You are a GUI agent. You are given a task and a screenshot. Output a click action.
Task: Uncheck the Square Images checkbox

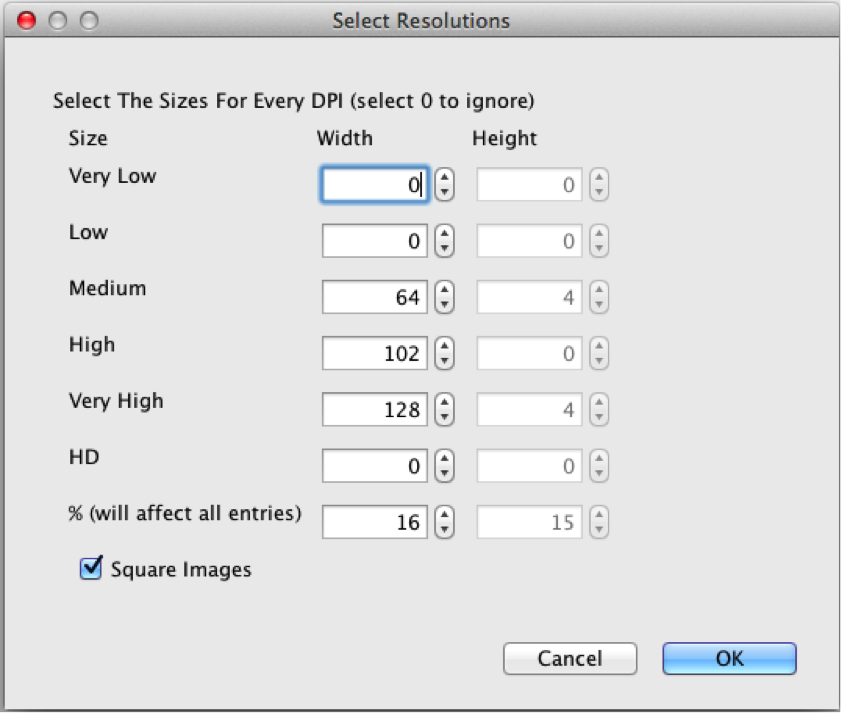pyautogui.click(x=91, y=569)
